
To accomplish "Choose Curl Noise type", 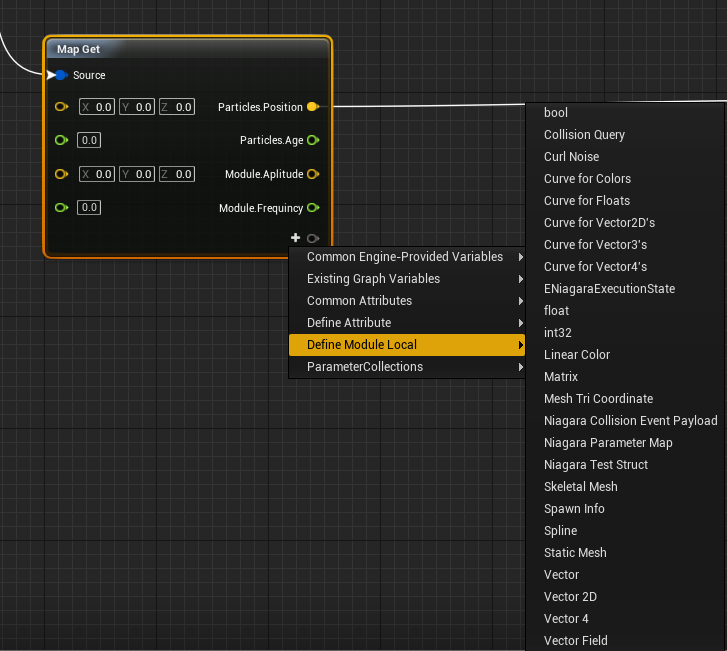I will pos(625,157).
